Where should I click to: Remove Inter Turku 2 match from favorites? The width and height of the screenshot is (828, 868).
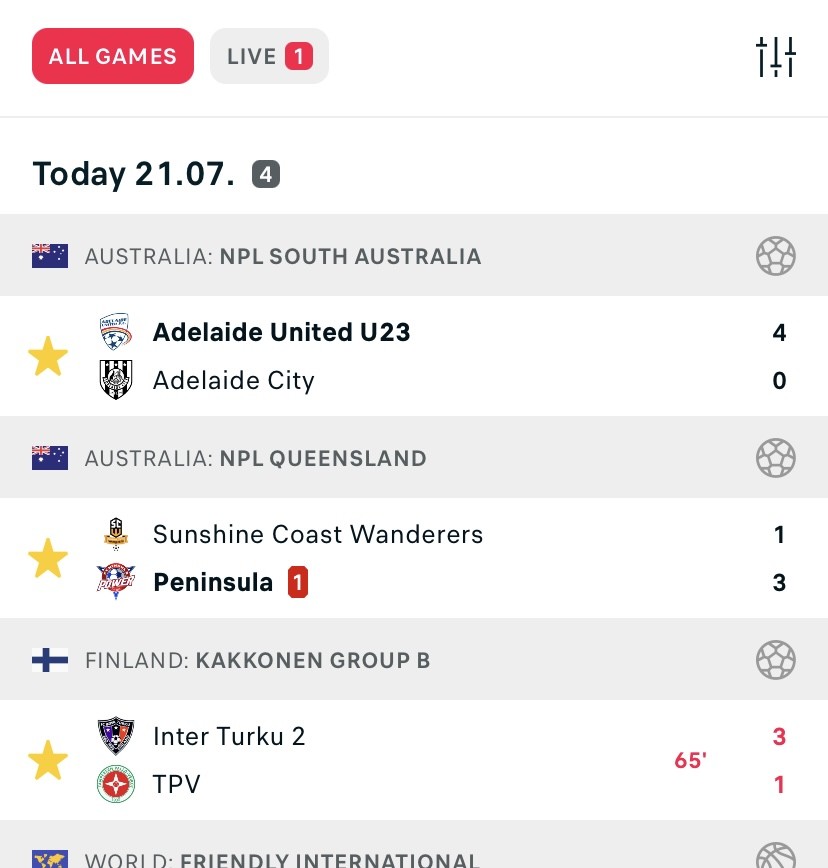coord(48,761)
